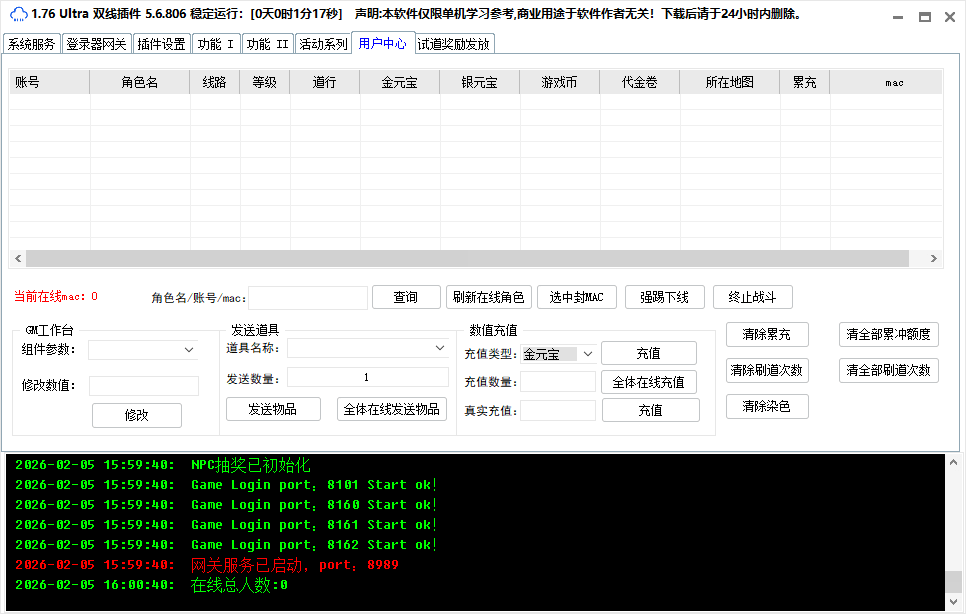Click the 终止战斗 button
966x614 pixels.
pyautogui.click(x=752, y=297)
